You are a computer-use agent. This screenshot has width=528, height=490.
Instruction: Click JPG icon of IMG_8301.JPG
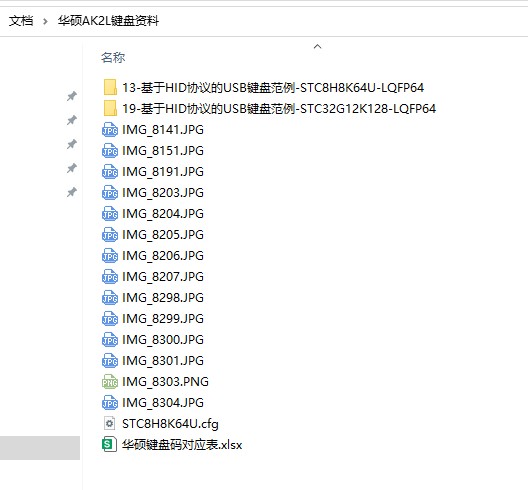coord(110,360)
